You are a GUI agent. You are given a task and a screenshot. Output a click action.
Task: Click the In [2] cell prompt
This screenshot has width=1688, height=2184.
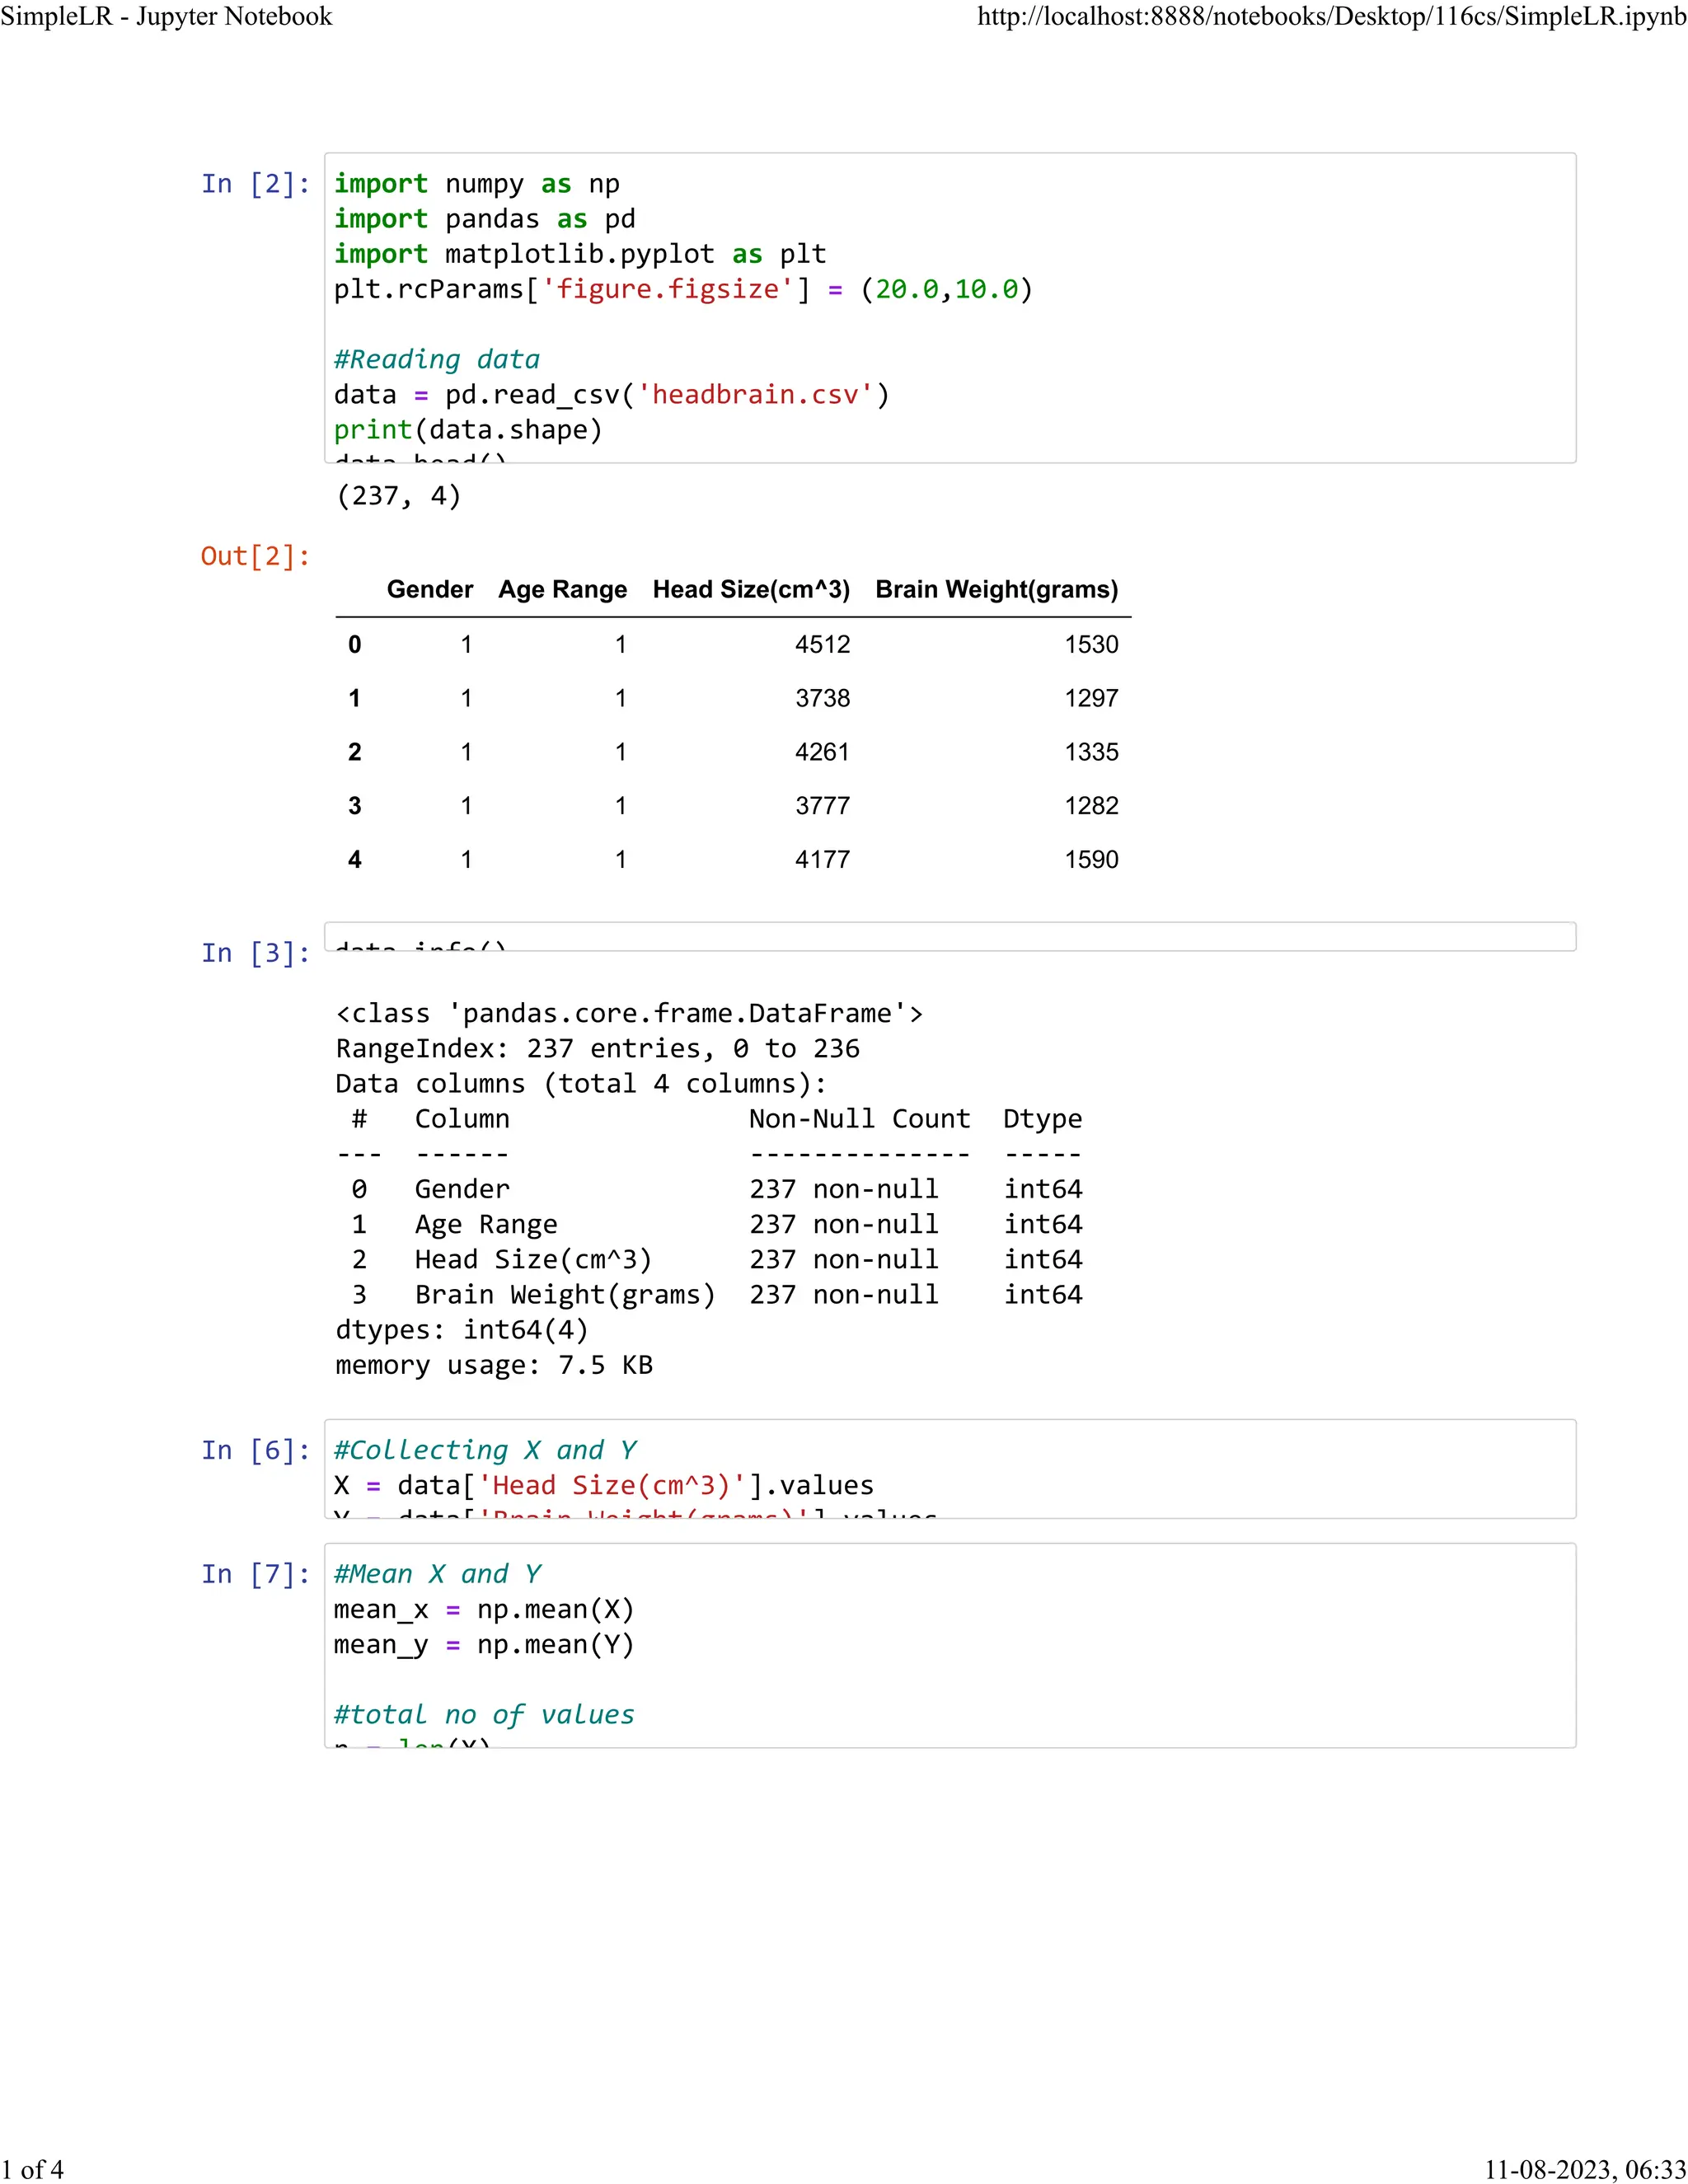(255, 184)
